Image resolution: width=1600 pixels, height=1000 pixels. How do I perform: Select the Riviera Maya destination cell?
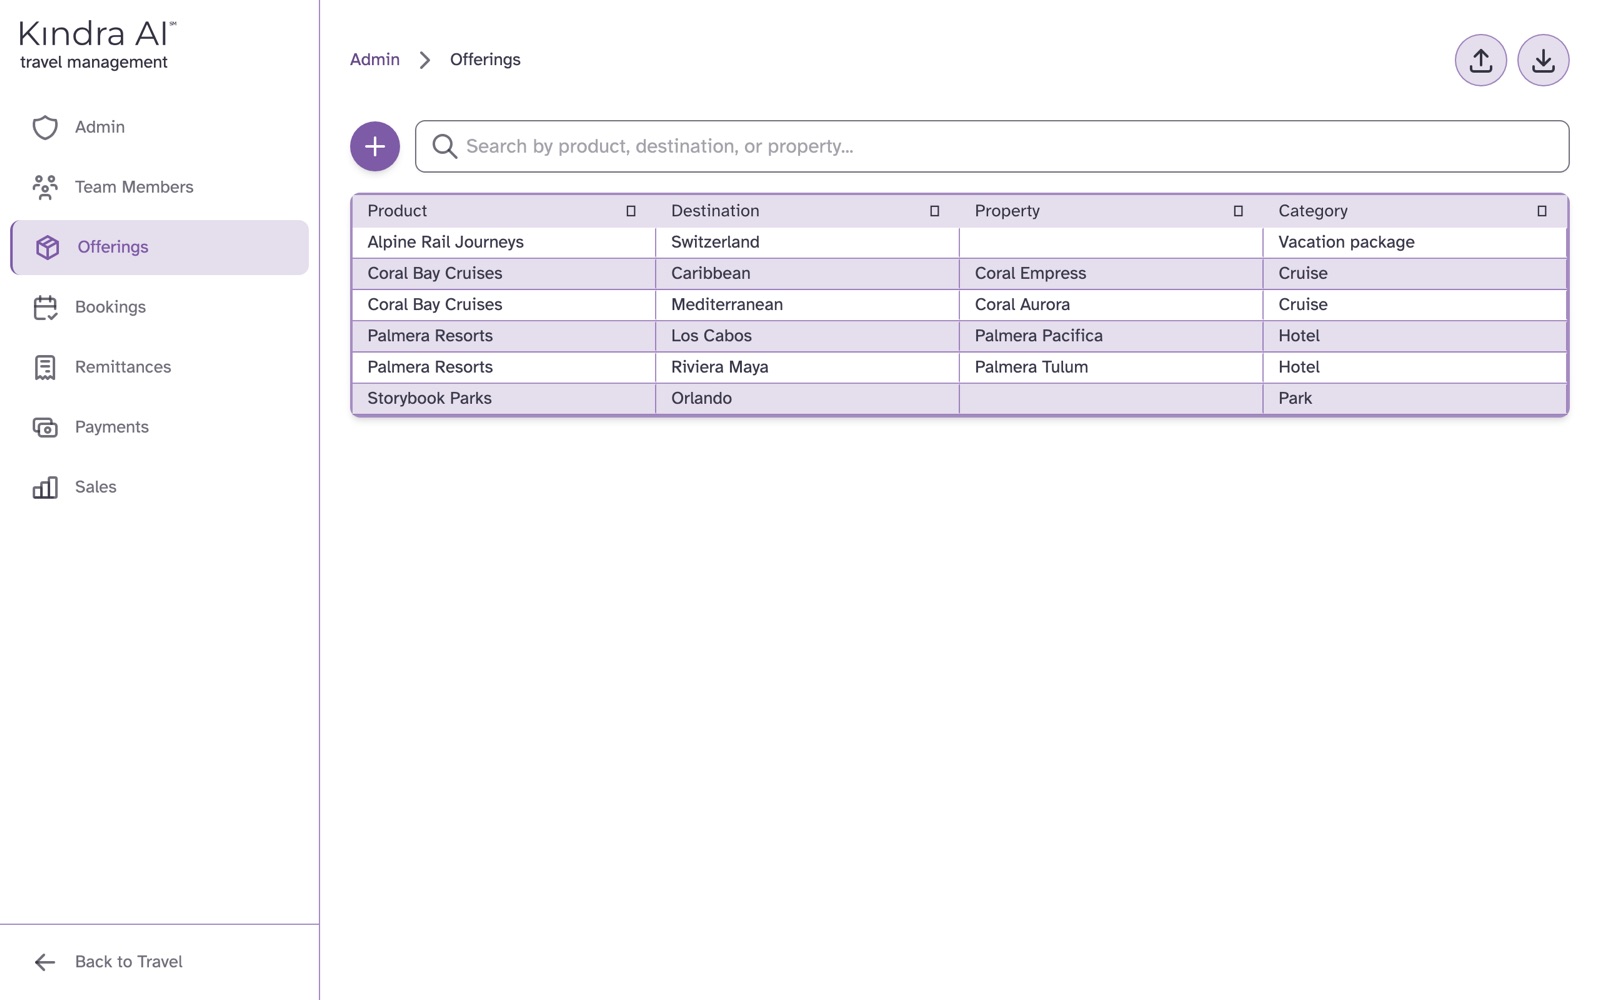click(807, 367)
